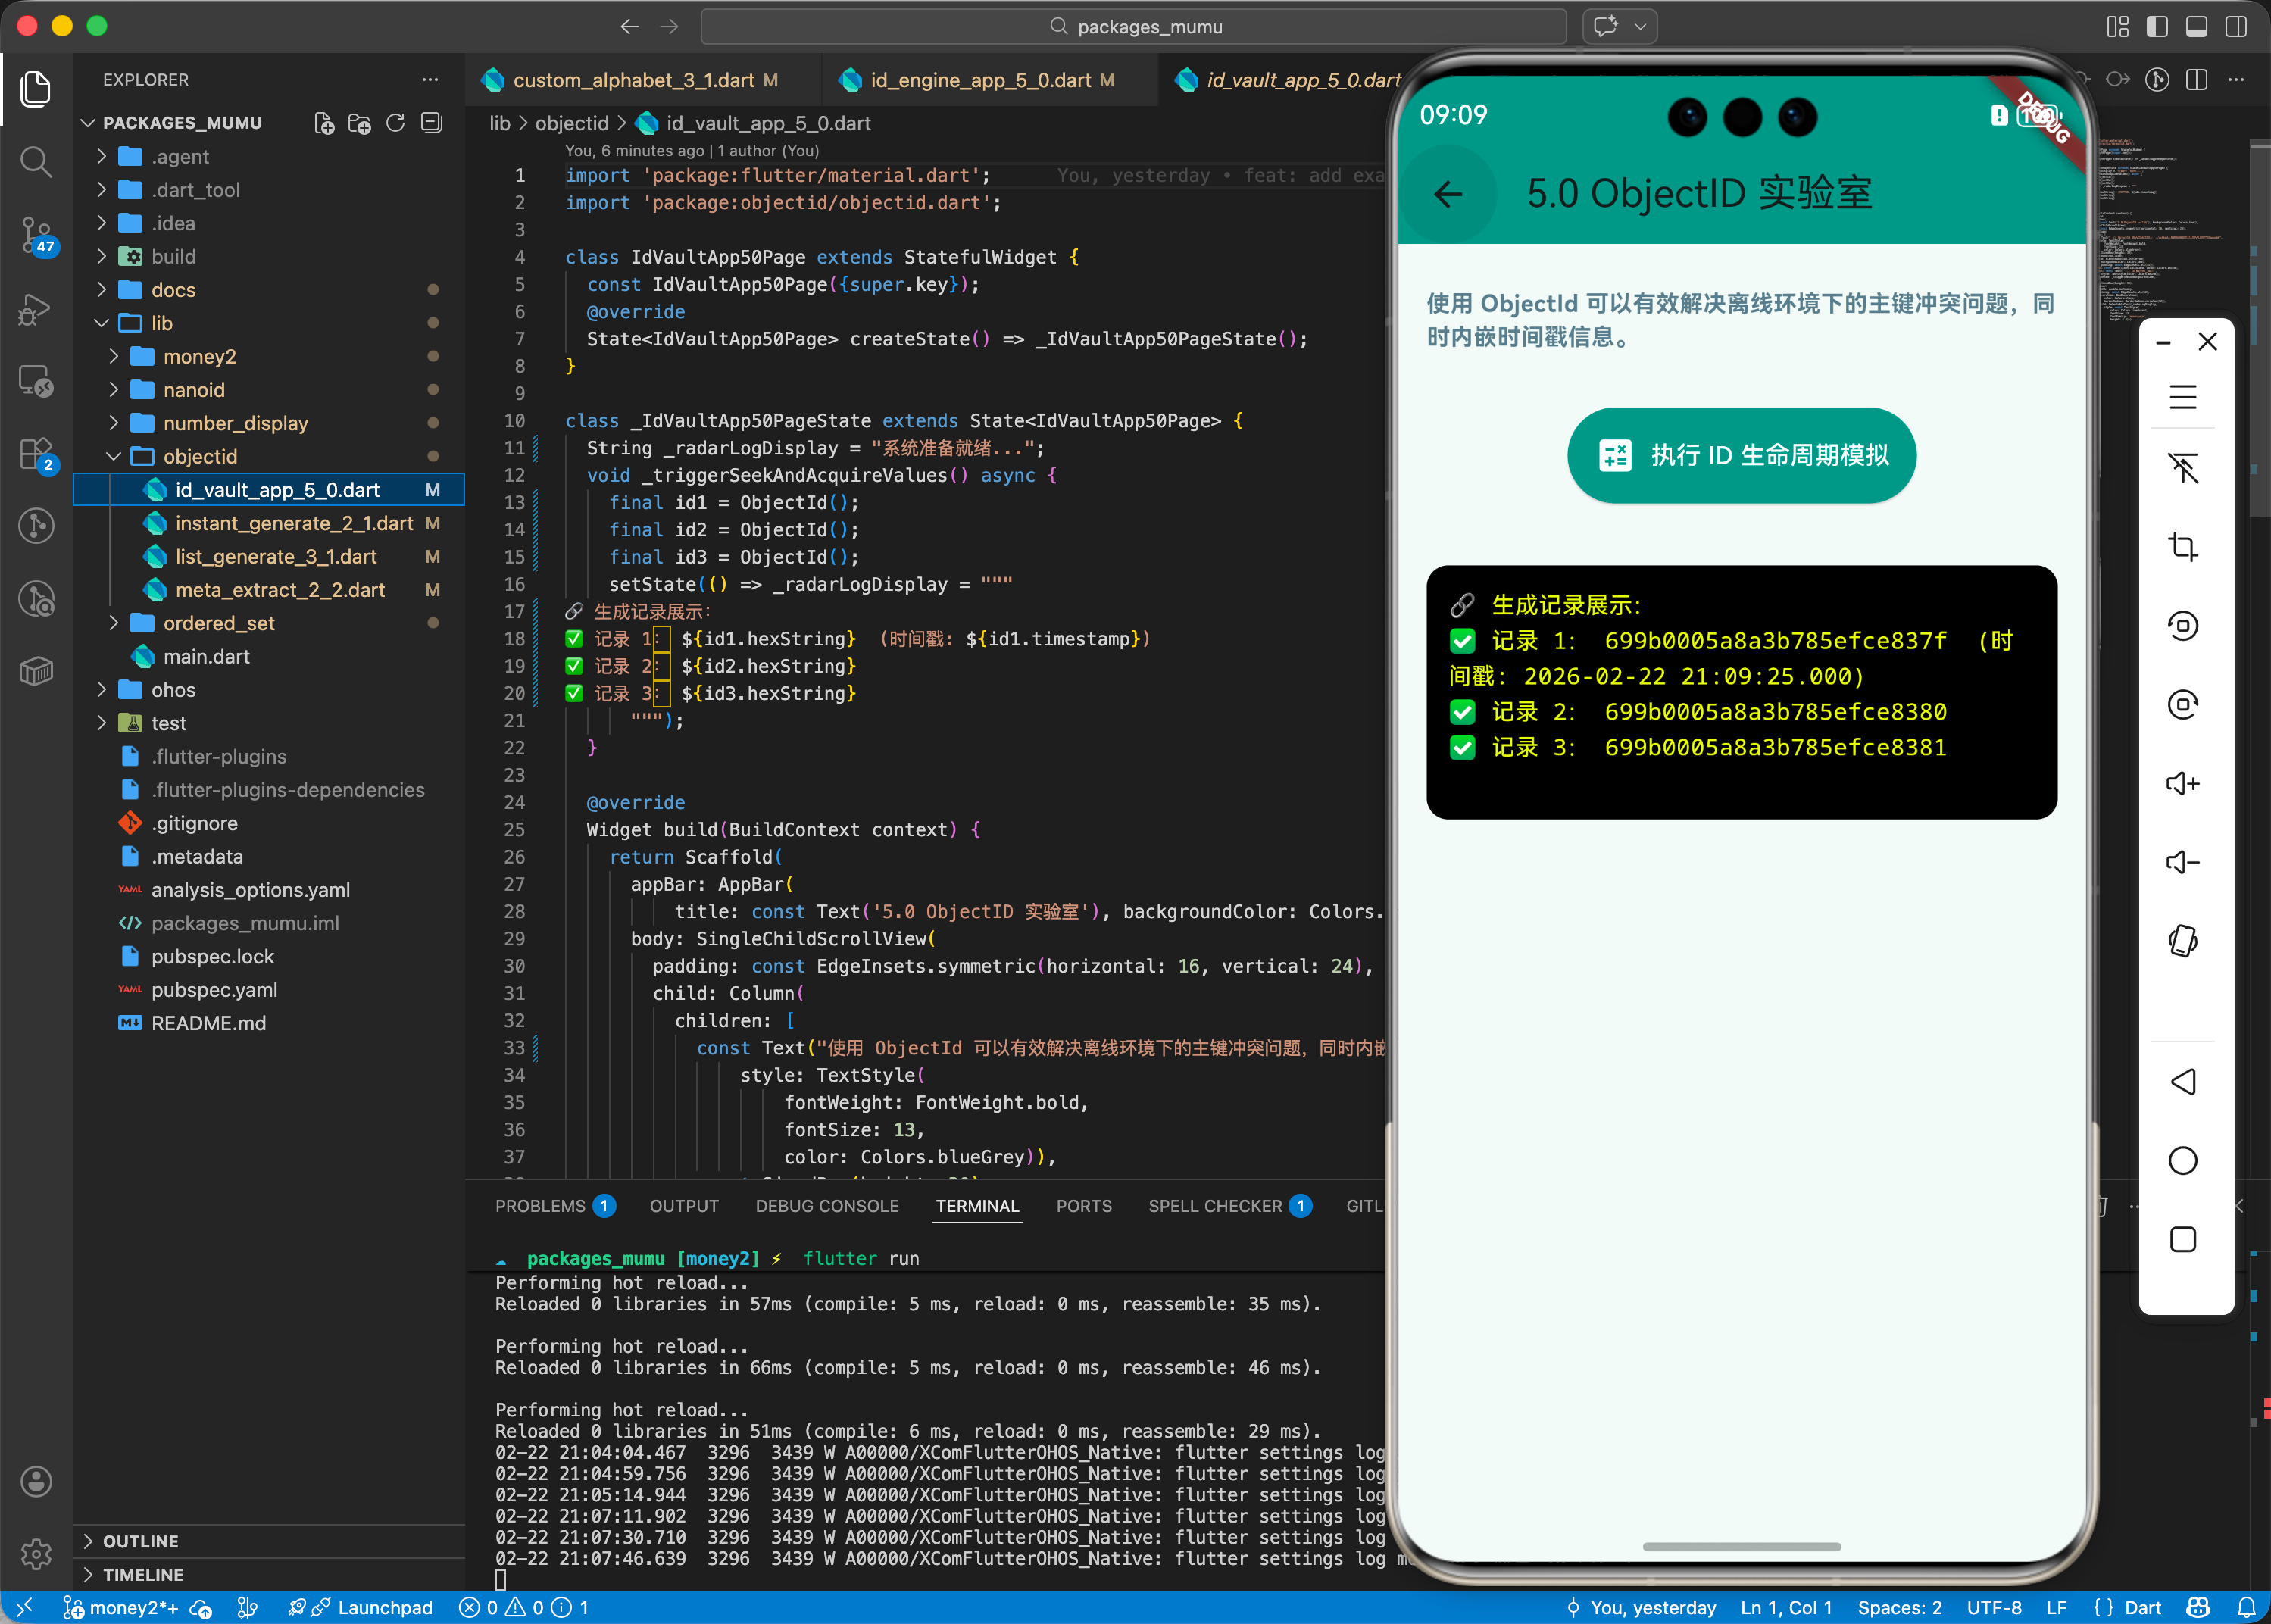Image resolution: width=2271 pixels, height=1624 pixels.
Task: Tap 执行 ID 生命周期模拟 button
Action: click(1741, 455)
